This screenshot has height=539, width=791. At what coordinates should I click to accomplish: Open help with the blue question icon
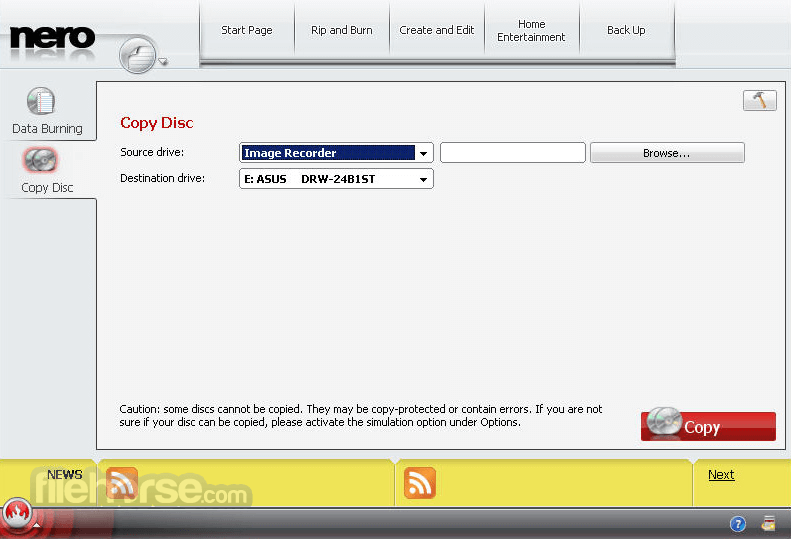pos(738,524)
